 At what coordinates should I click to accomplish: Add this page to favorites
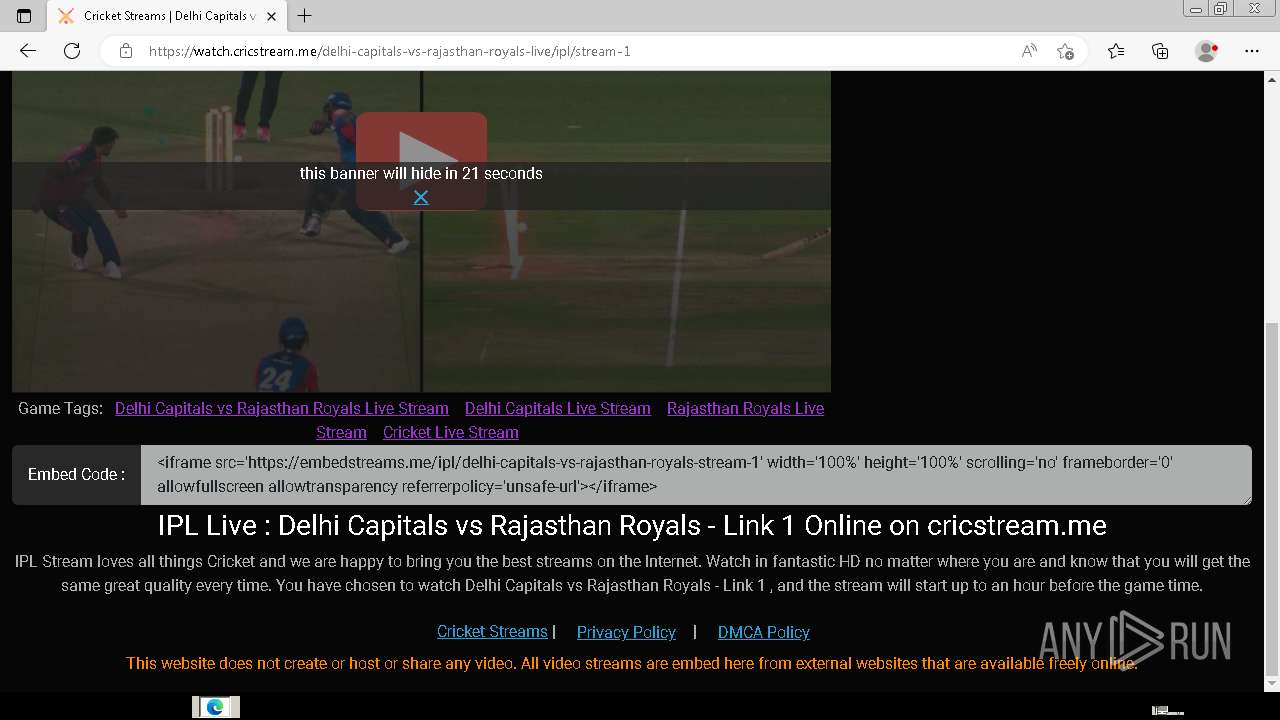coord(1065,51)
